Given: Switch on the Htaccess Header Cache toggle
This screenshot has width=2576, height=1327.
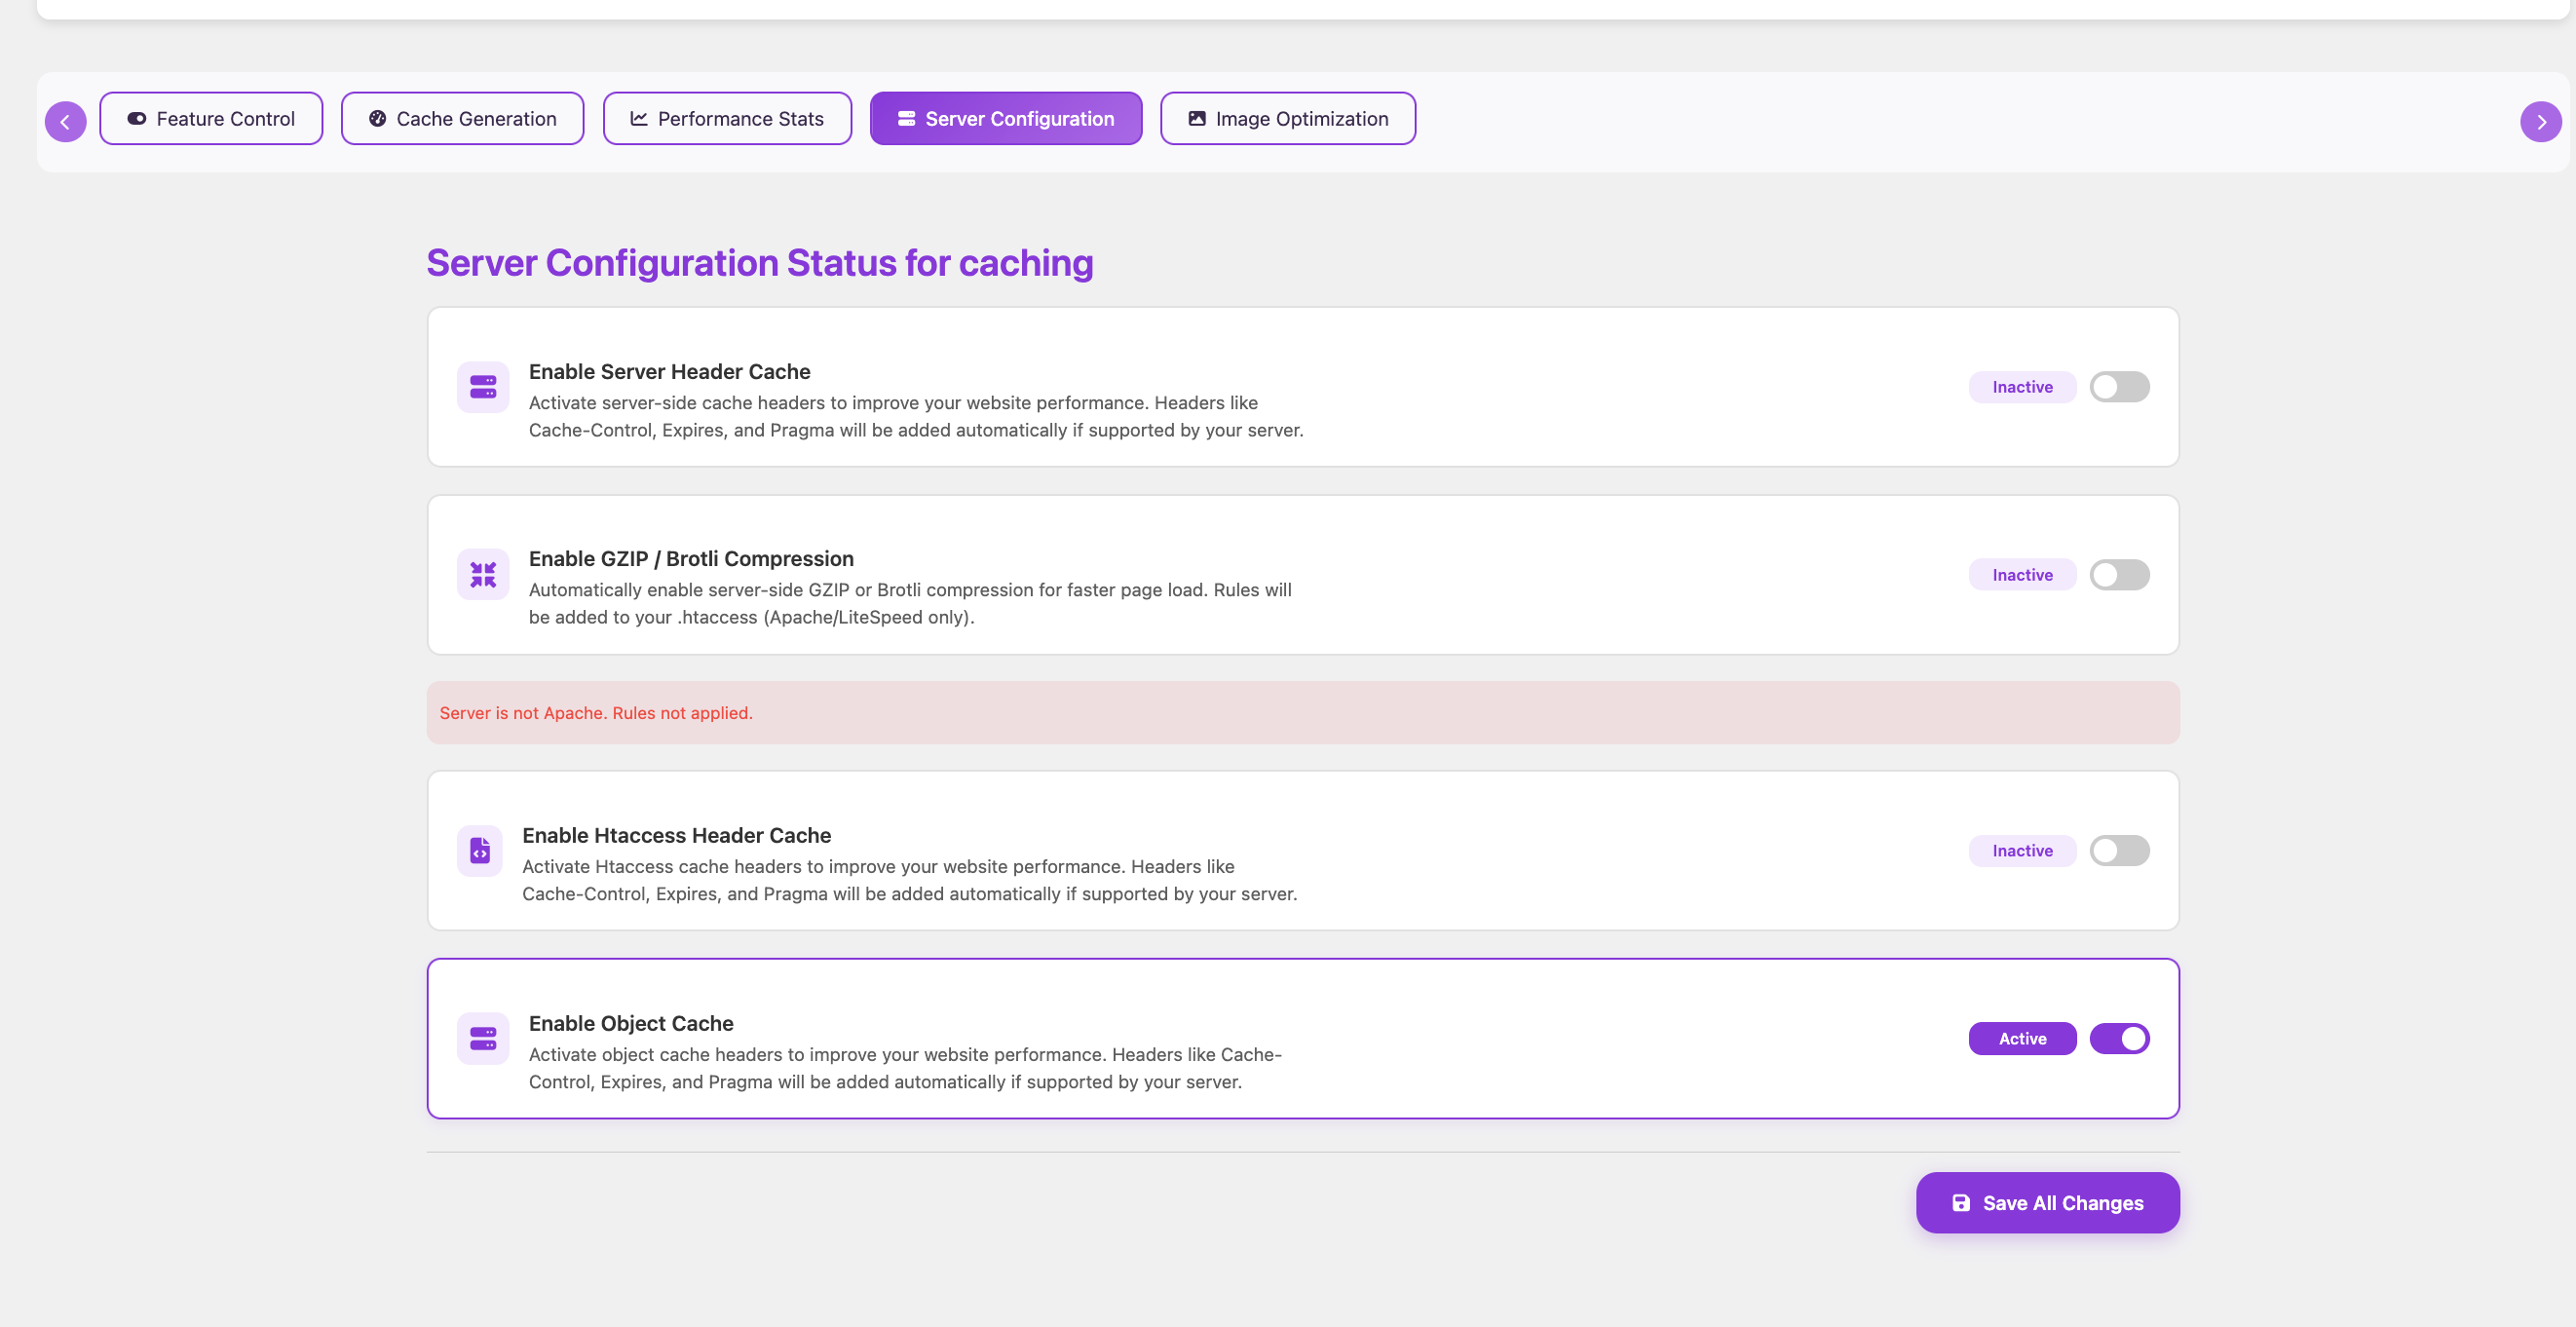Looking at the screenshot, I should (x=2119, y=851).
